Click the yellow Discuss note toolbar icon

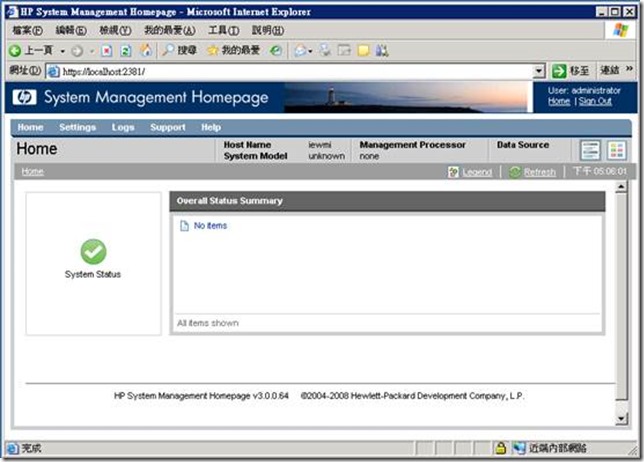click(x=363, y=51)
